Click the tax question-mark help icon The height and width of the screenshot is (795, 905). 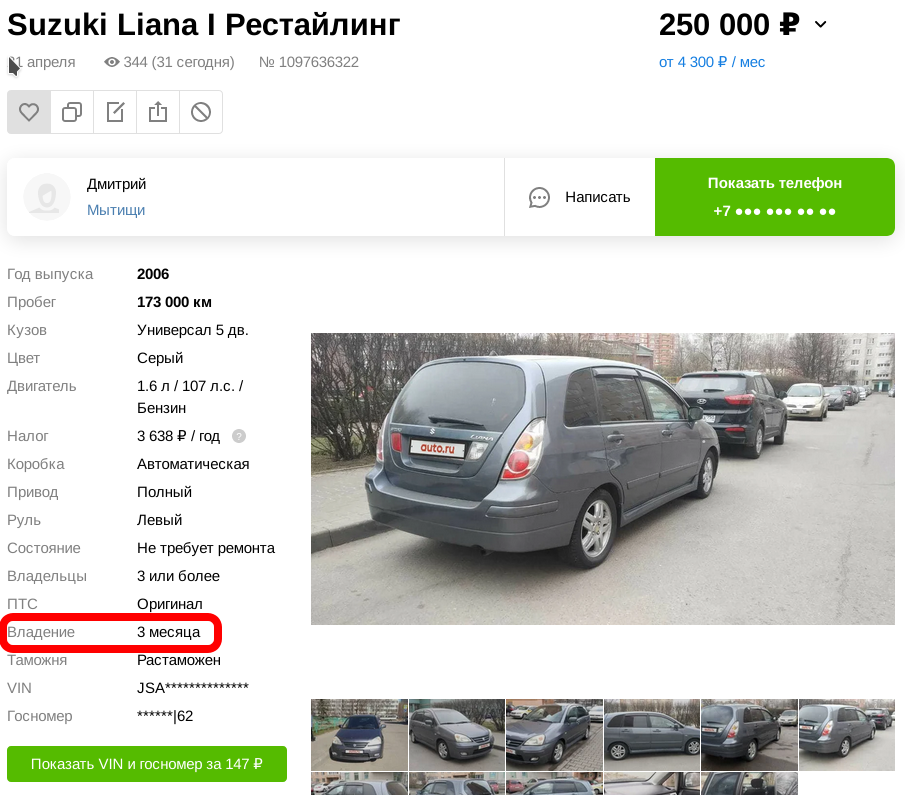(239, 436)
